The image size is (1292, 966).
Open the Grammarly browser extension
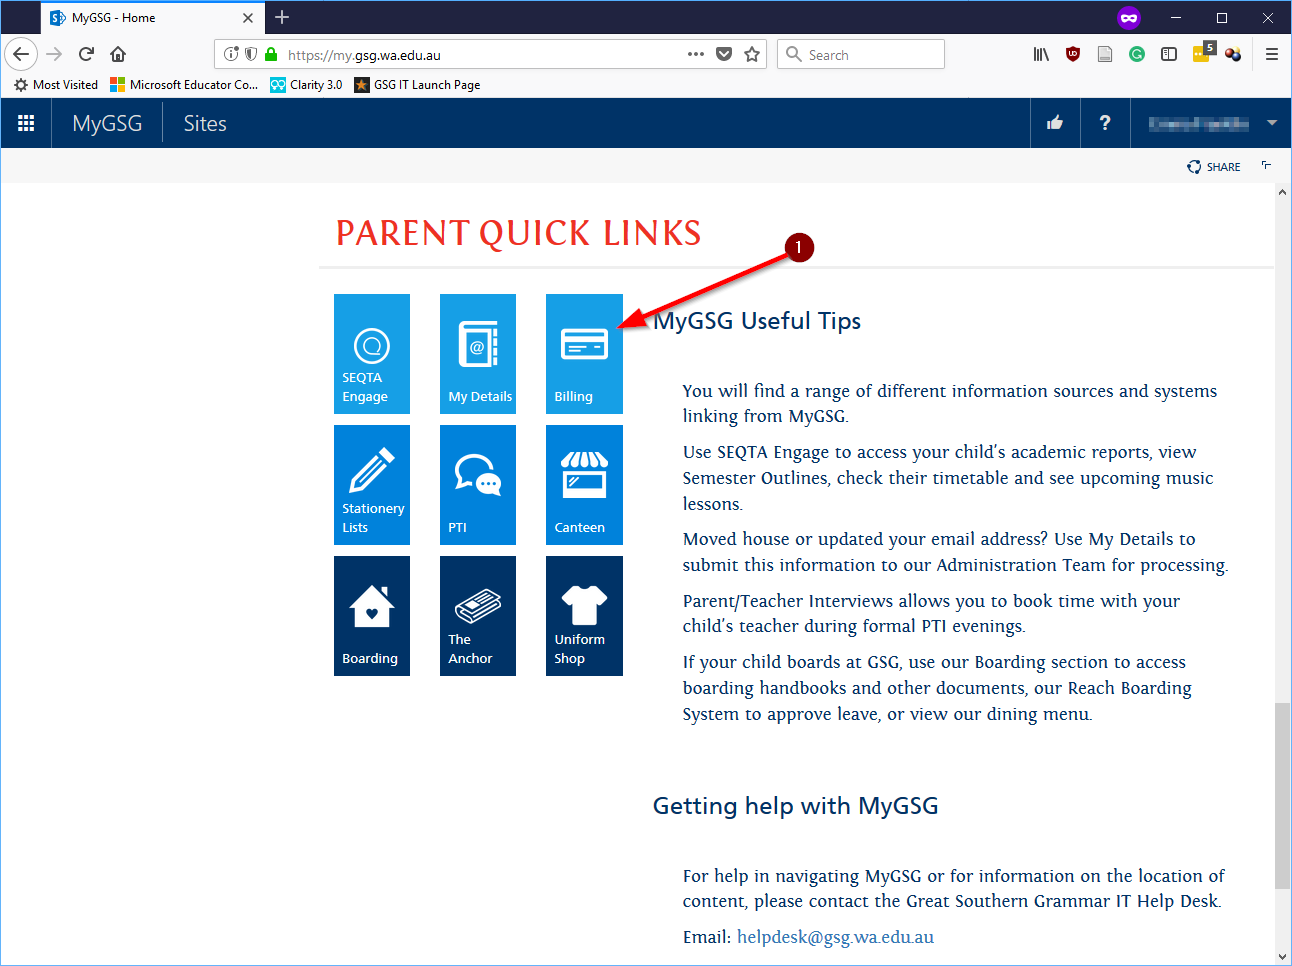pos(1137,54)
